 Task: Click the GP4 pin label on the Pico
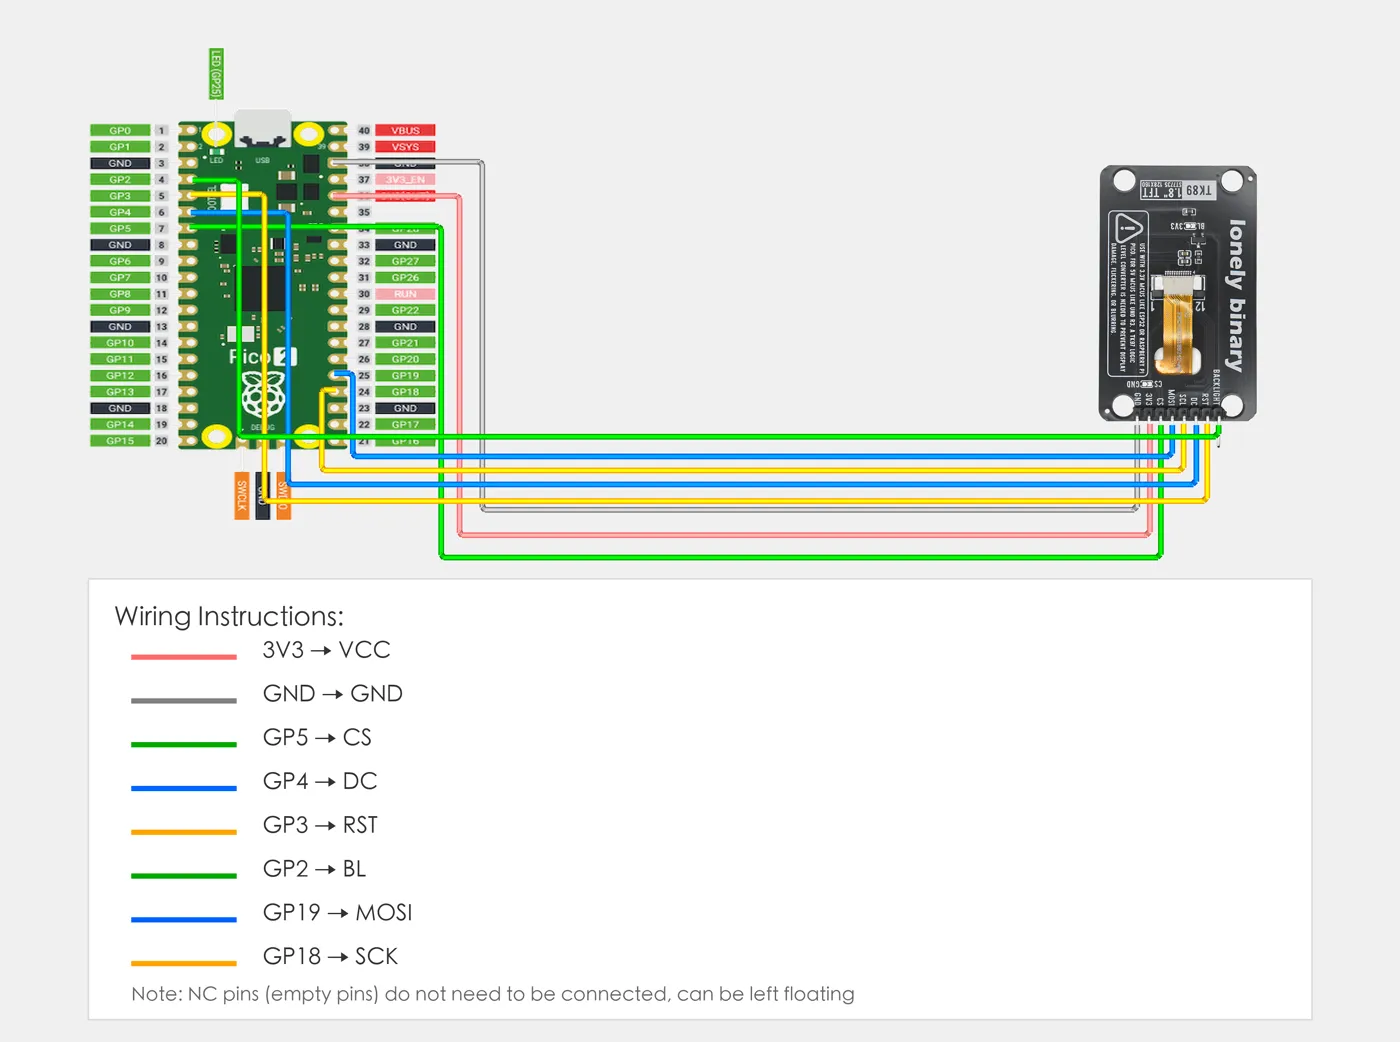[x=120, y=212]
